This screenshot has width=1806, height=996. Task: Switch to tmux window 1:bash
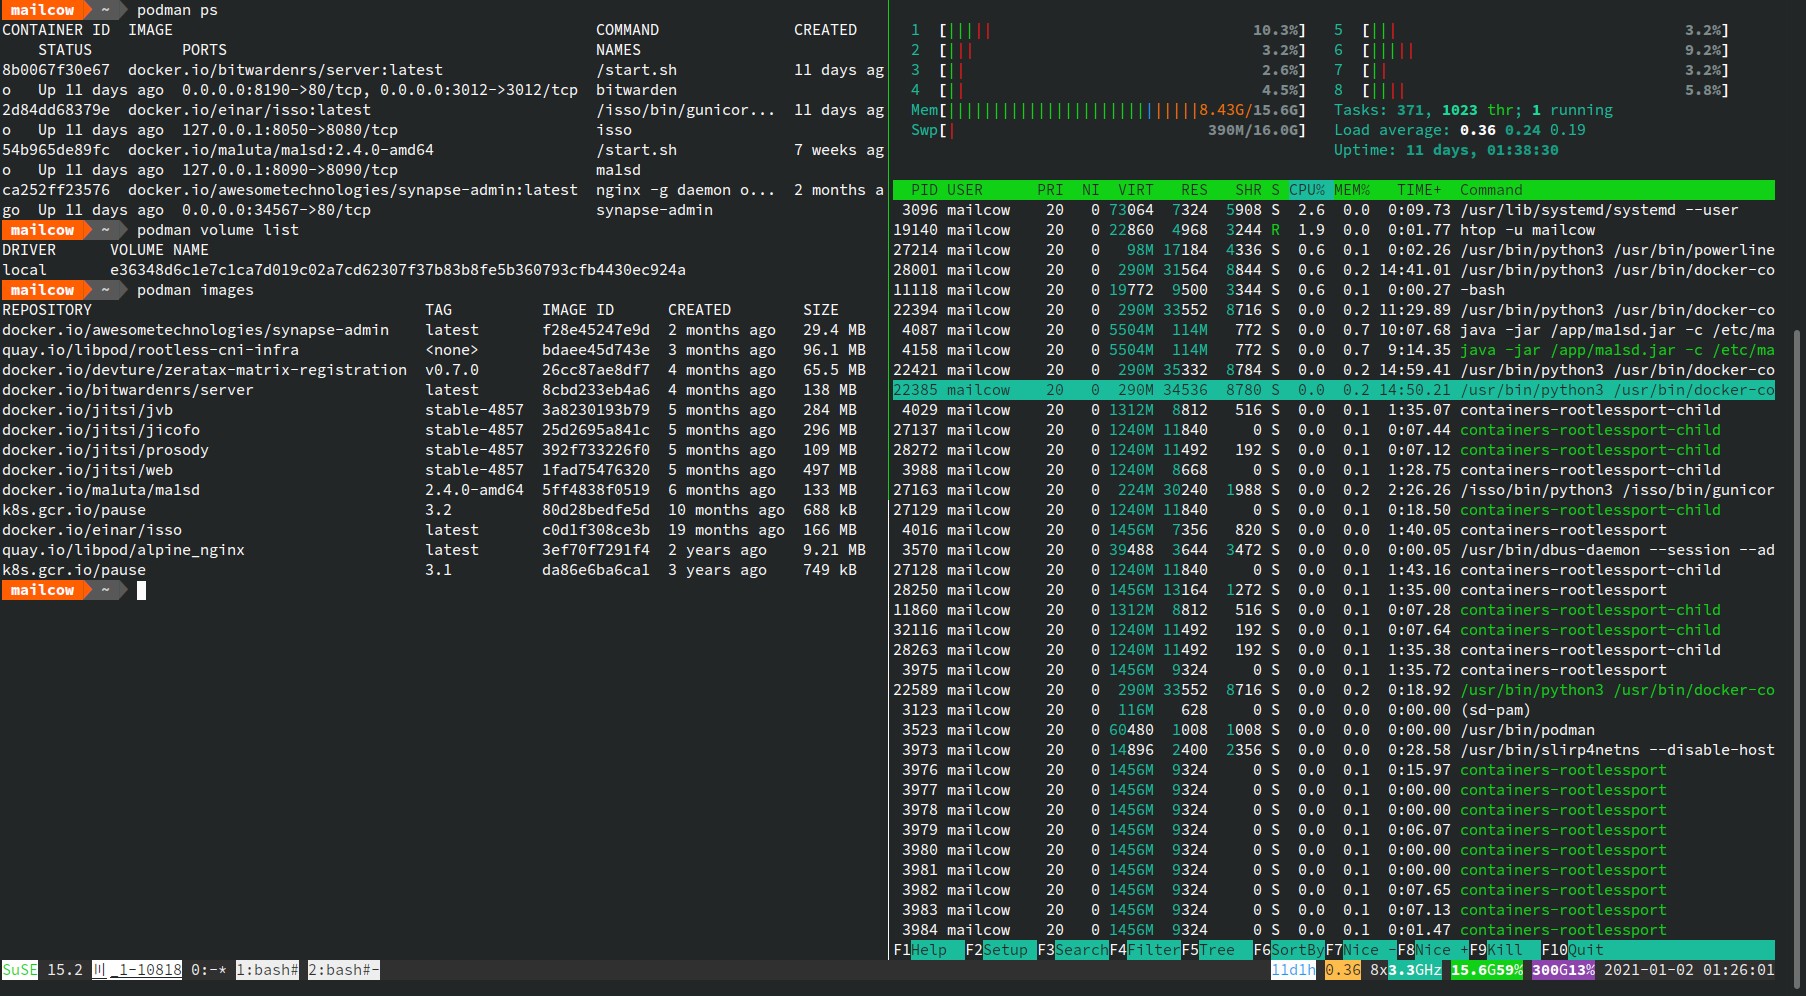(x=267, y=970)
